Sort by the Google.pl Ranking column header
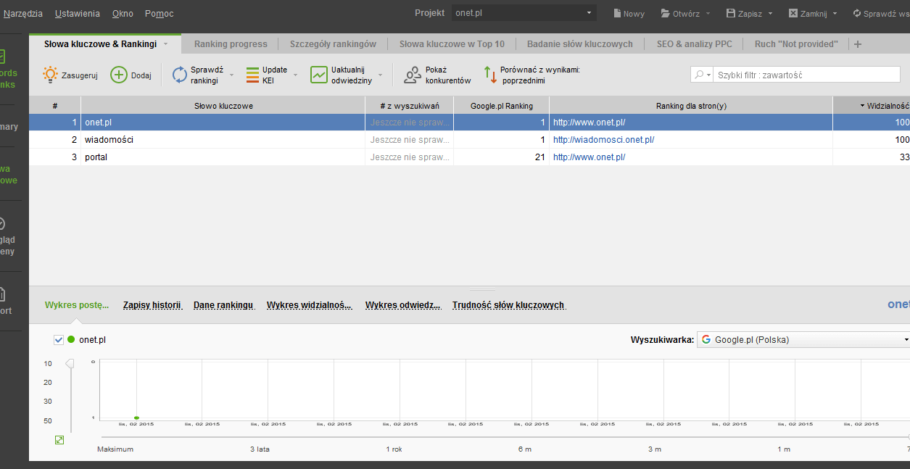The image size is (910, 469). 501,106
